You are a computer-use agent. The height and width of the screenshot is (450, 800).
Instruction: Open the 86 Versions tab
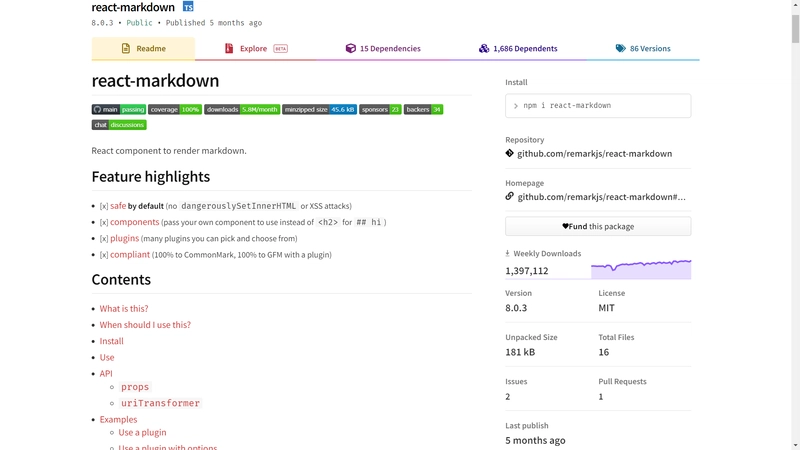[x=643, y=48]
